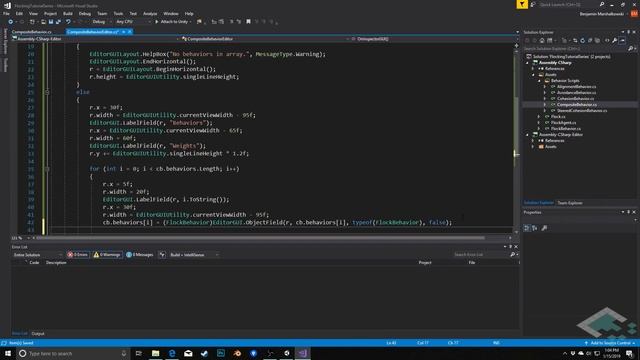Click the Solution Explorer Show All Files icon

pyautogui.click(x=598, y=40)
